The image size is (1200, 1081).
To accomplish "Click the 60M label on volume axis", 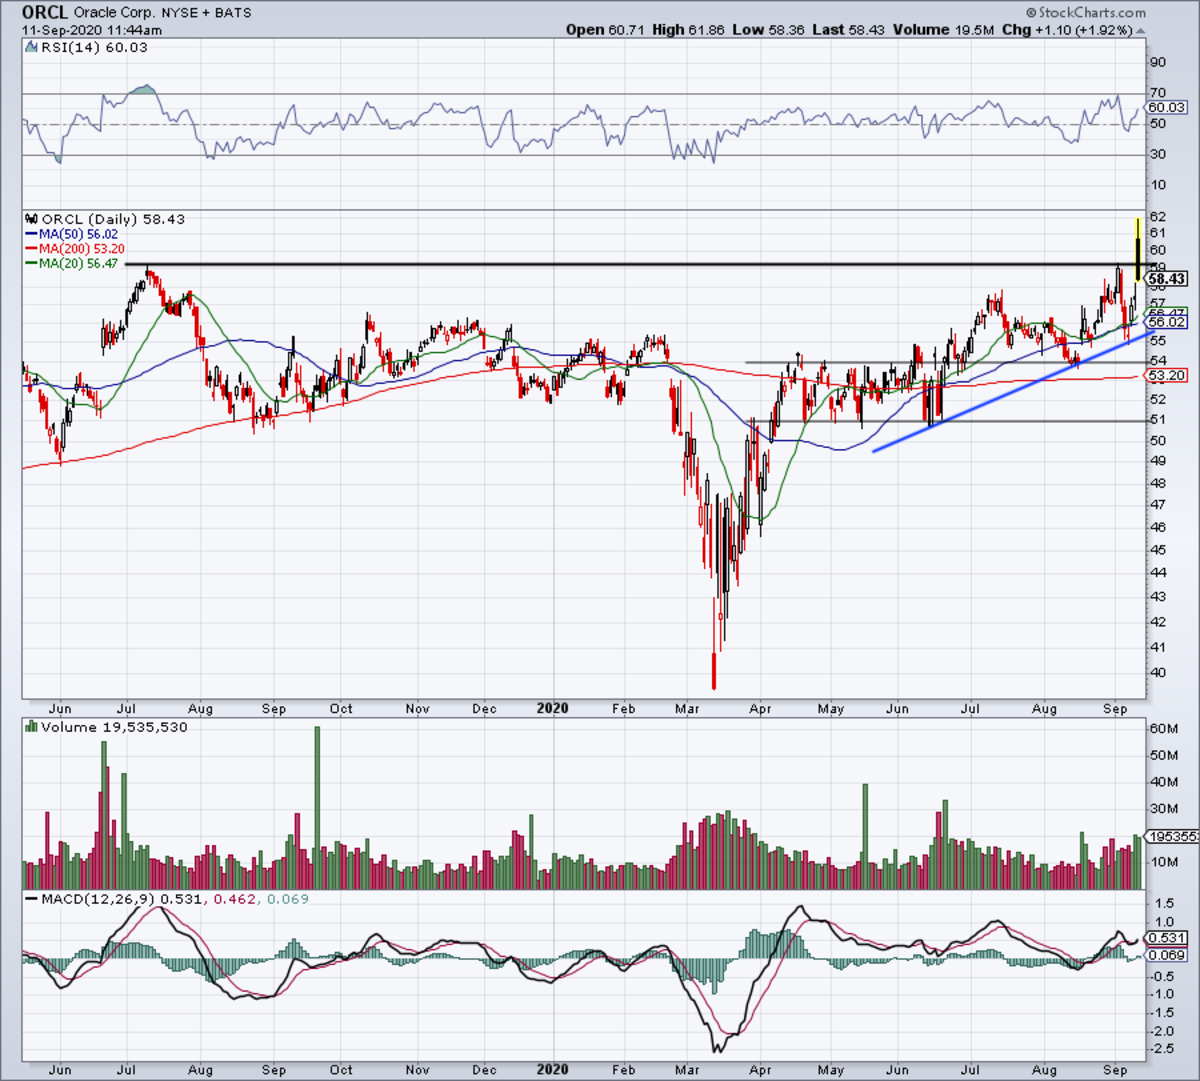I will tap(1162, 729).
